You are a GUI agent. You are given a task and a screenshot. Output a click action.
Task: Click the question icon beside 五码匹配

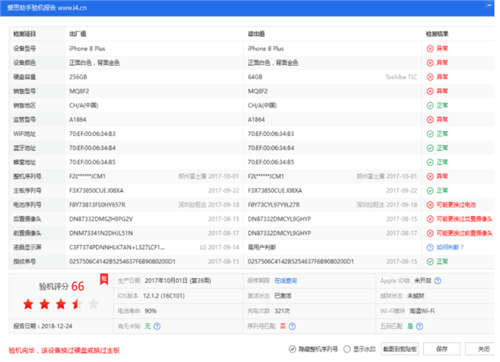pyautogui.click(x=420, y=326)
